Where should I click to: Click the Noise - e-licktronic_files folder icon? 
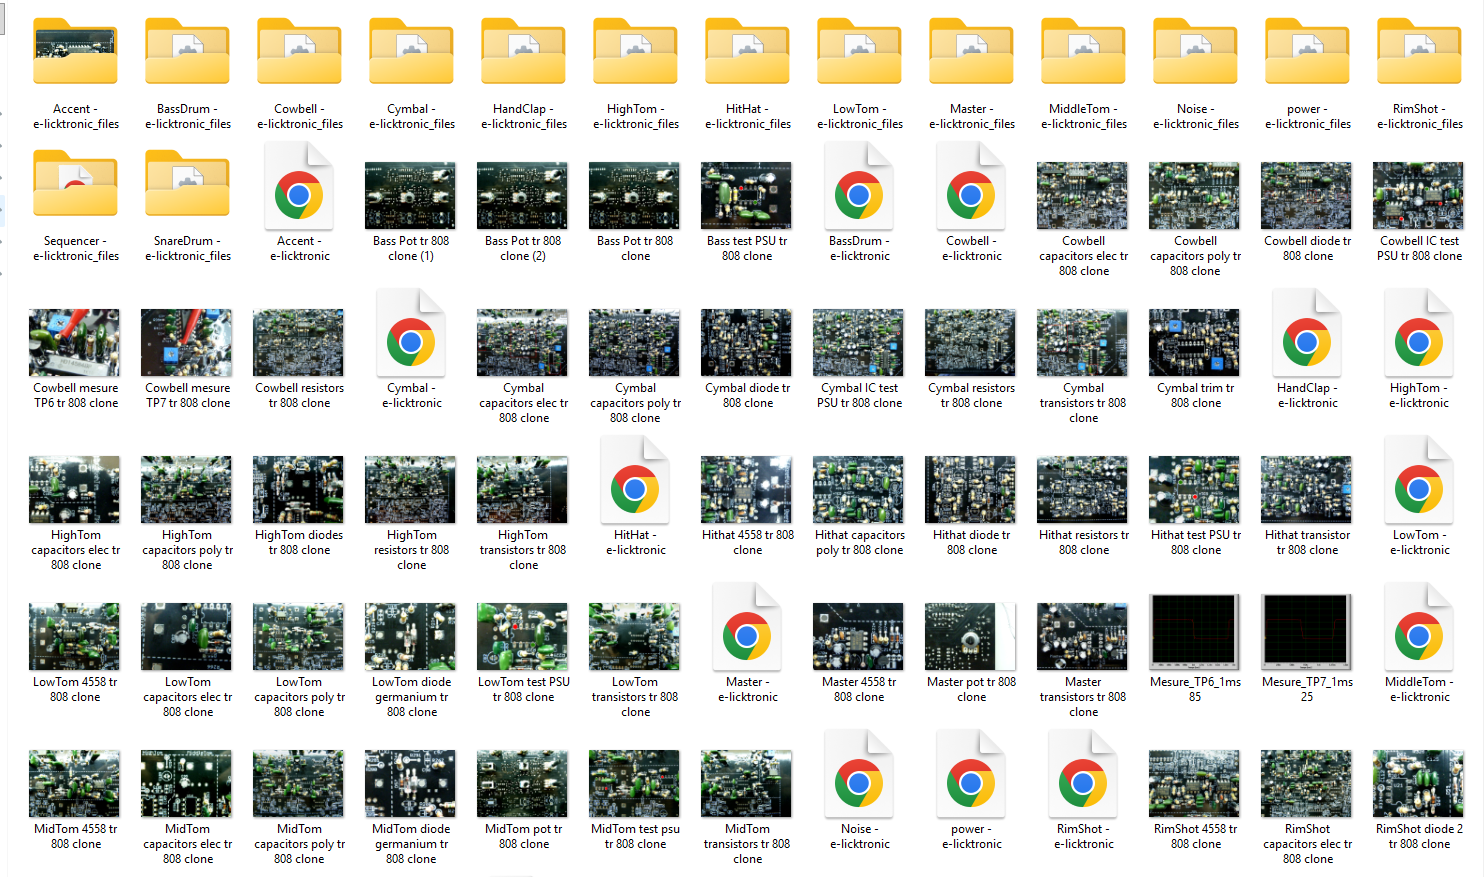point(1196,51)
